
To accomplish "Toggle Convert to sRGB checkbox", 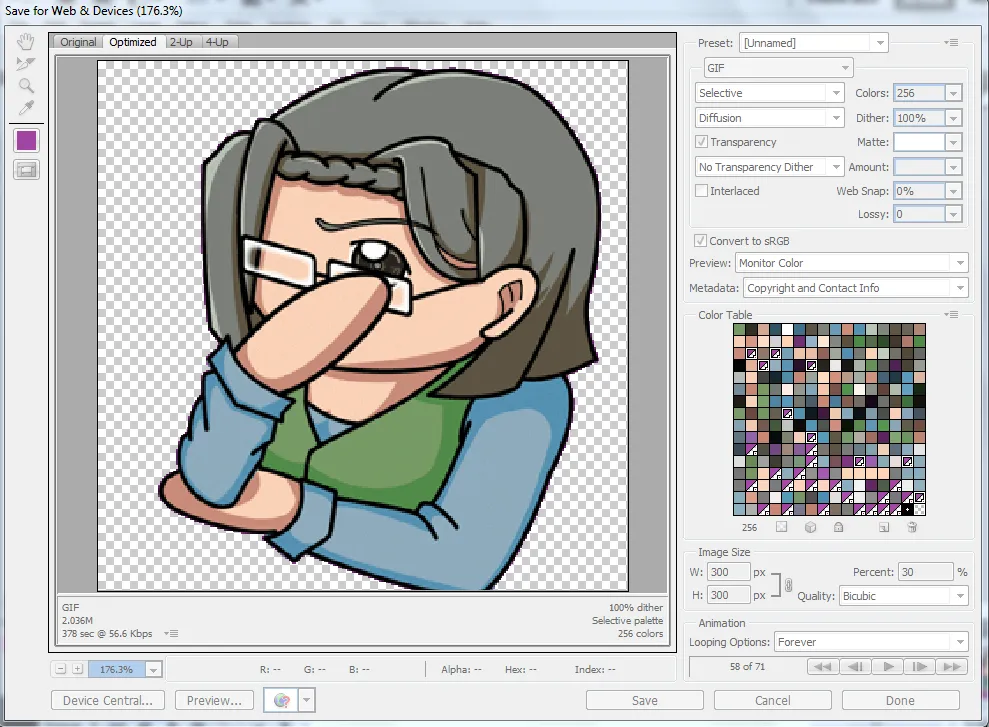I will [x=700, y=241].
